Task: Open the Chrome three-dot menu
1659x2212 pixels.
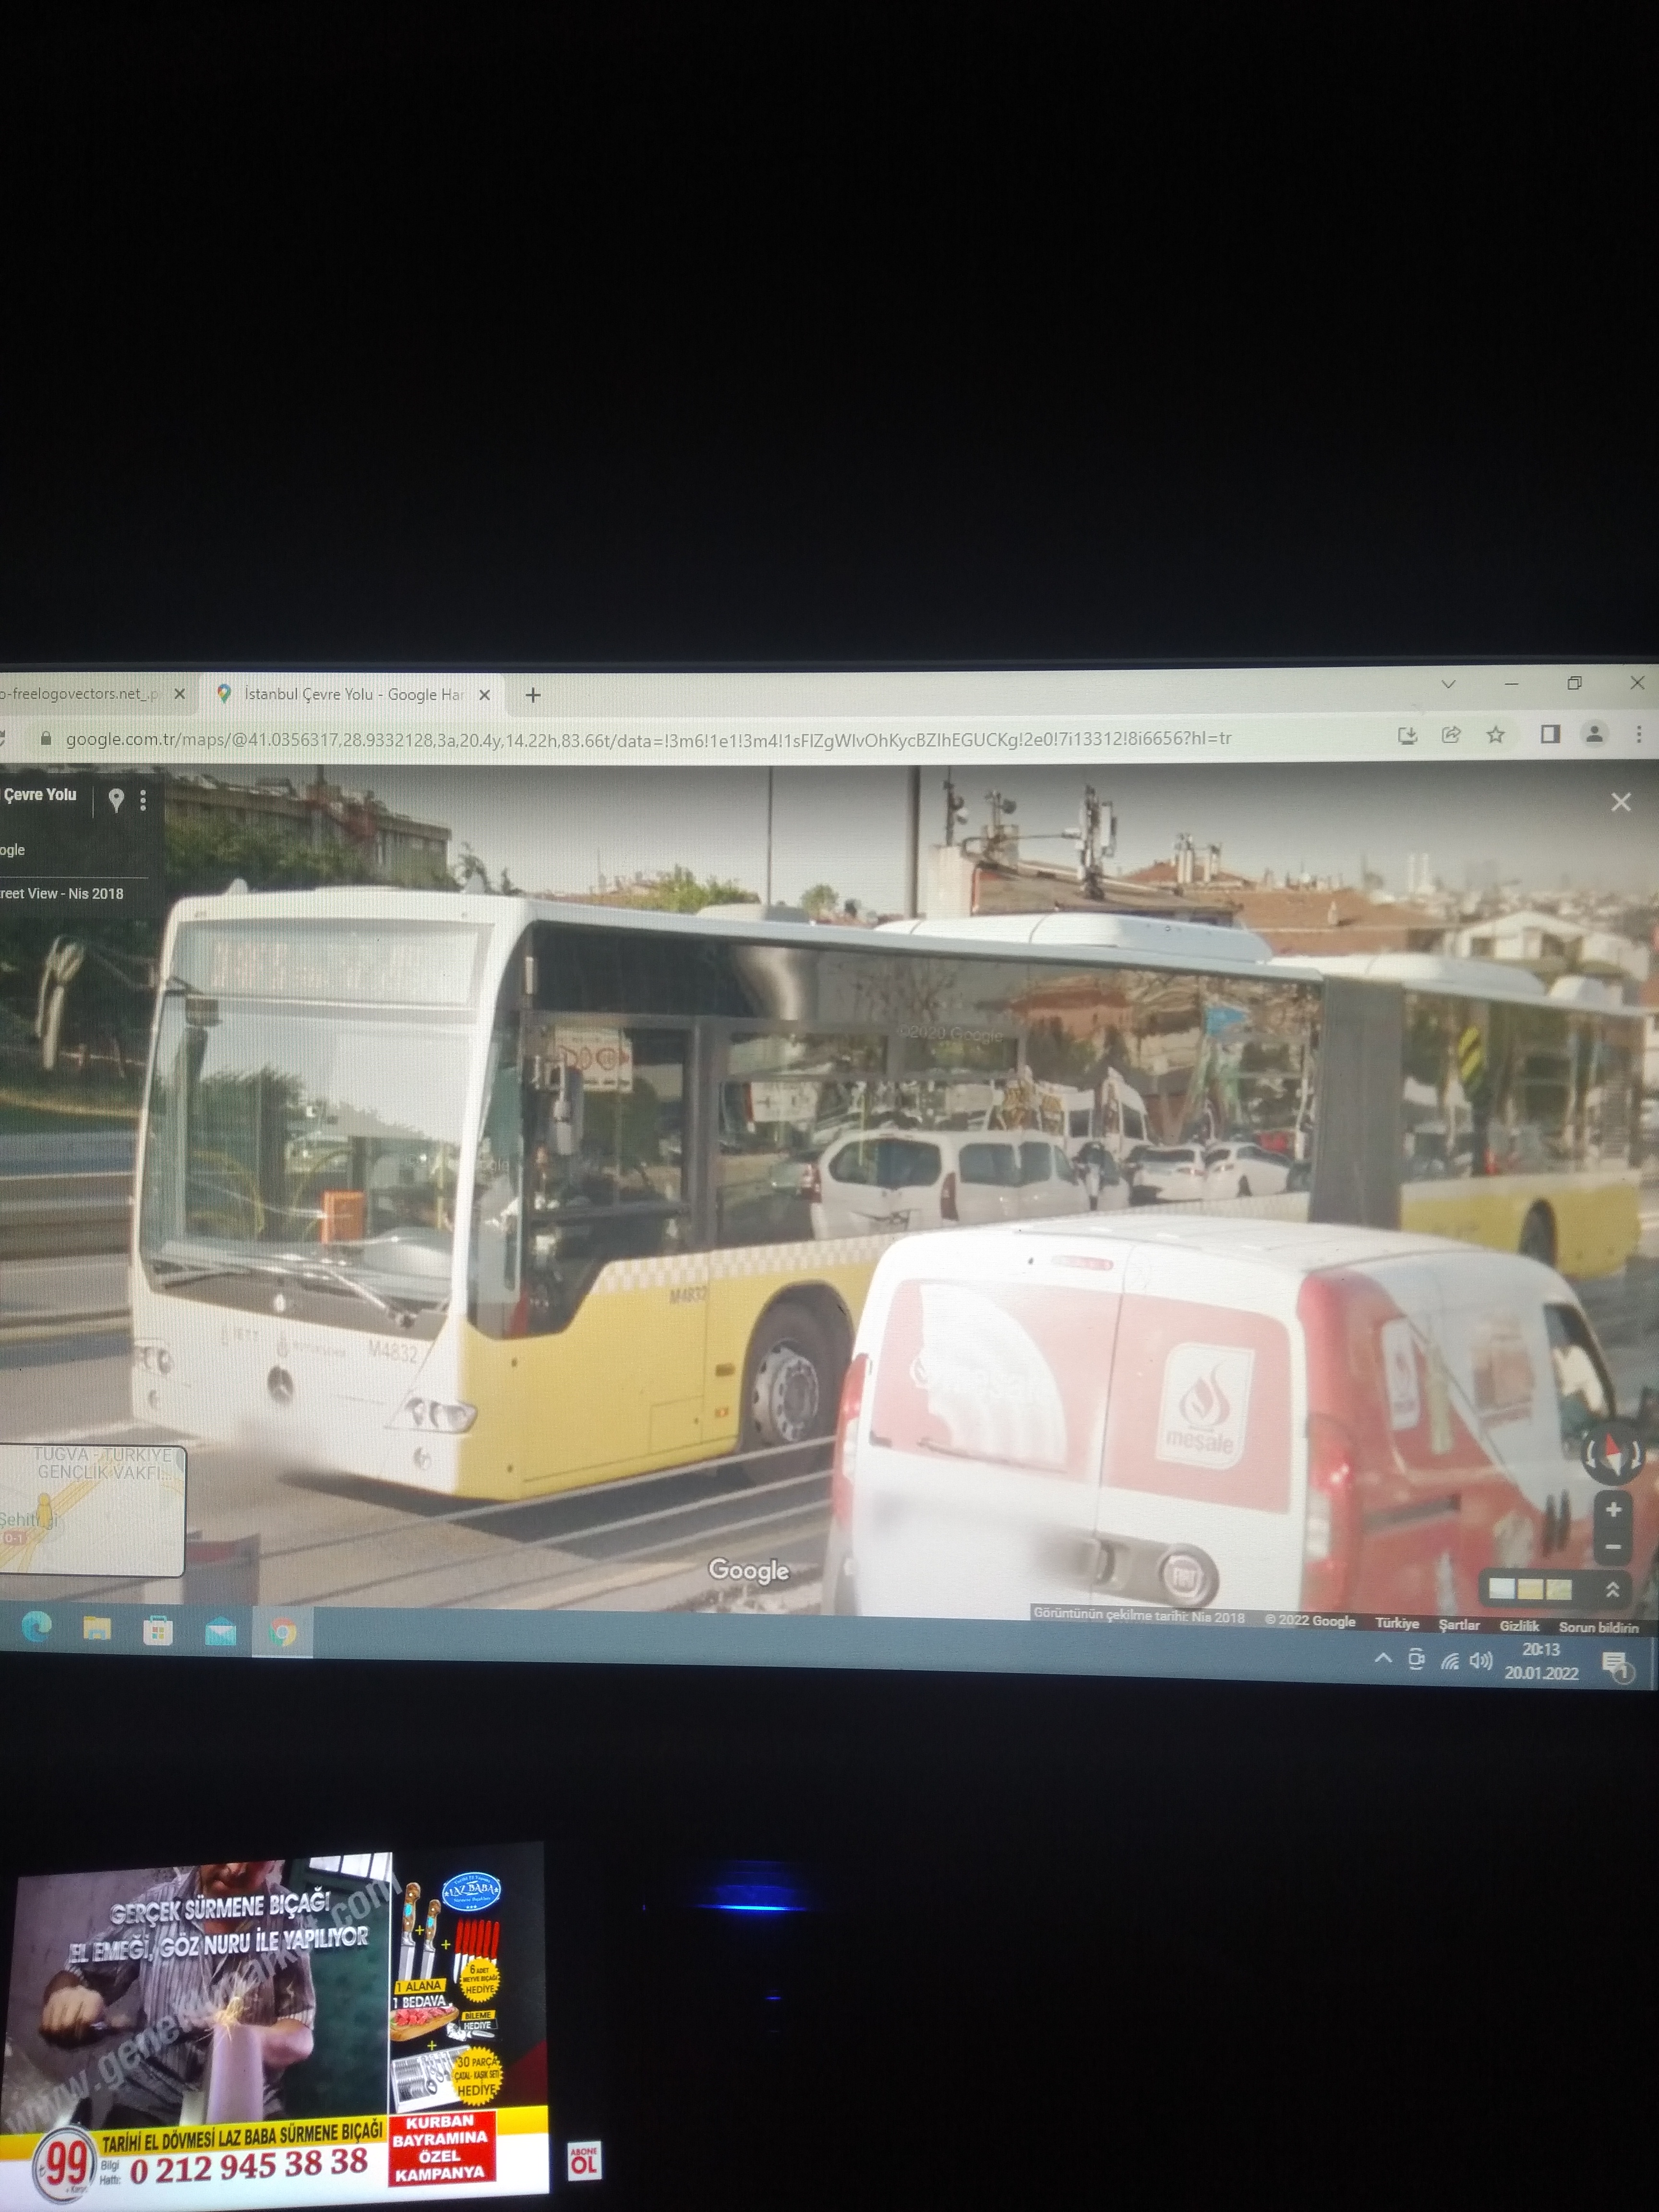Action: coord(1638,734)
